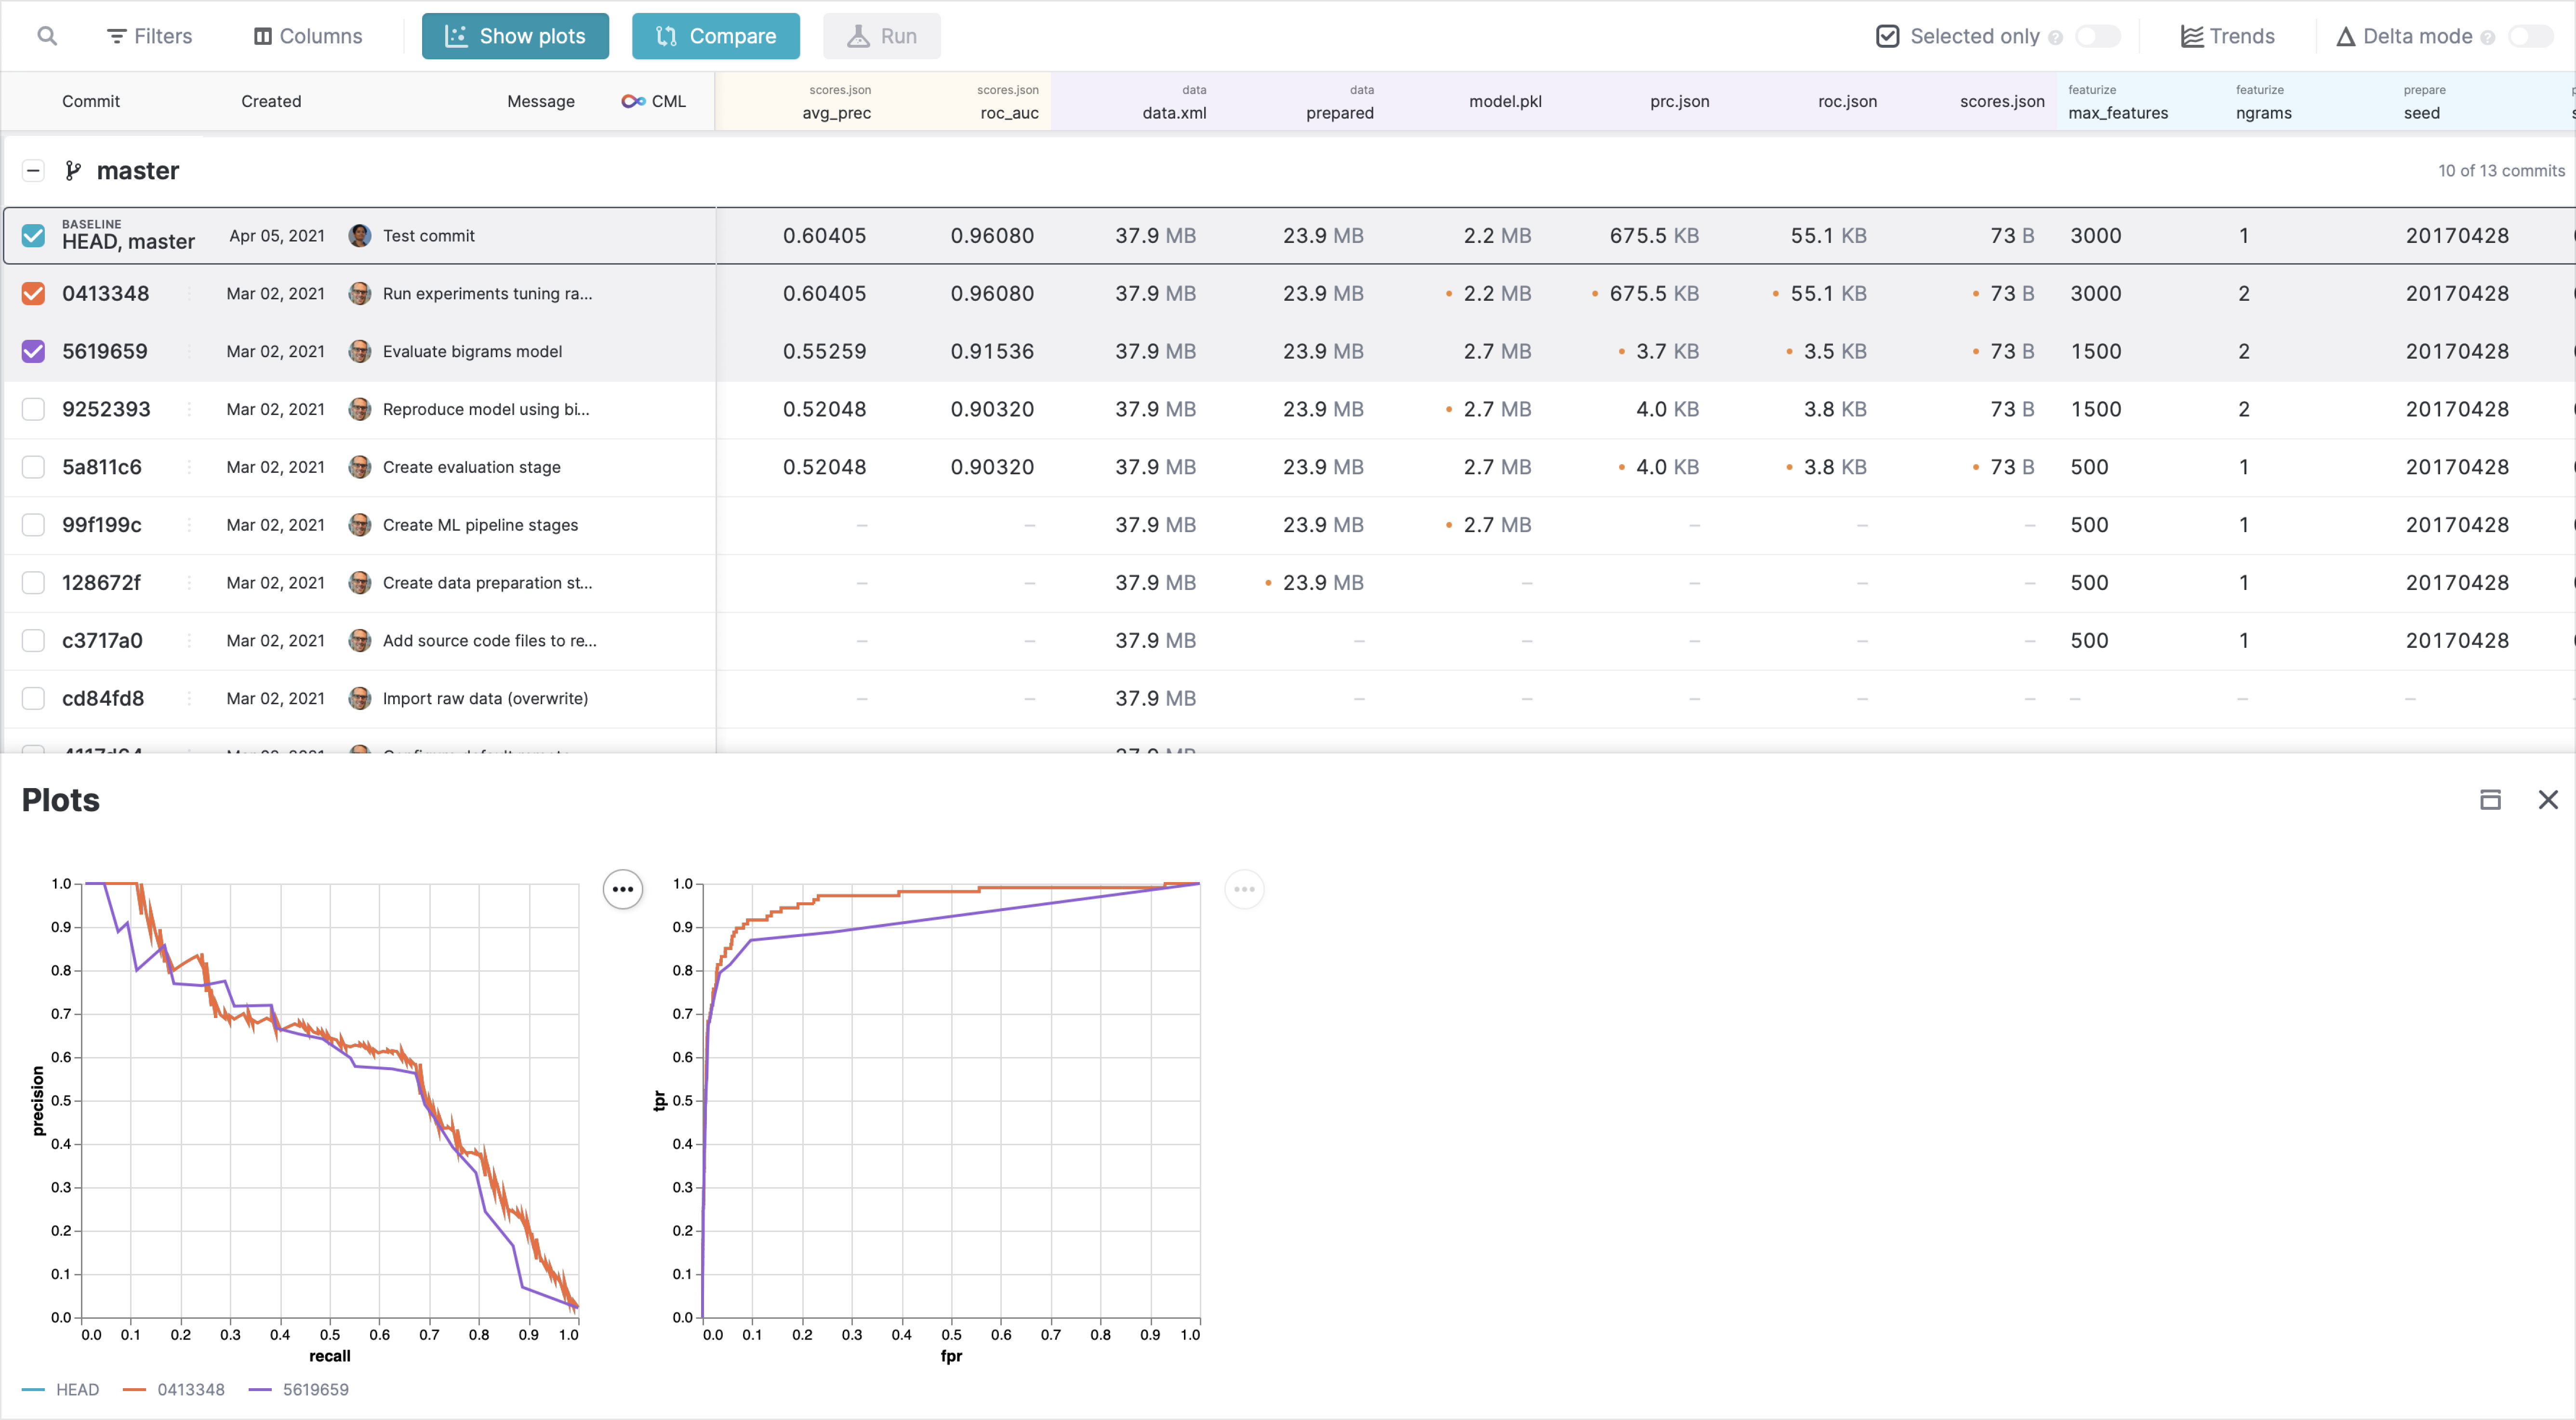Click the Created column header
This screenshot has height=1420, width=2576.
tap(271, 101)
